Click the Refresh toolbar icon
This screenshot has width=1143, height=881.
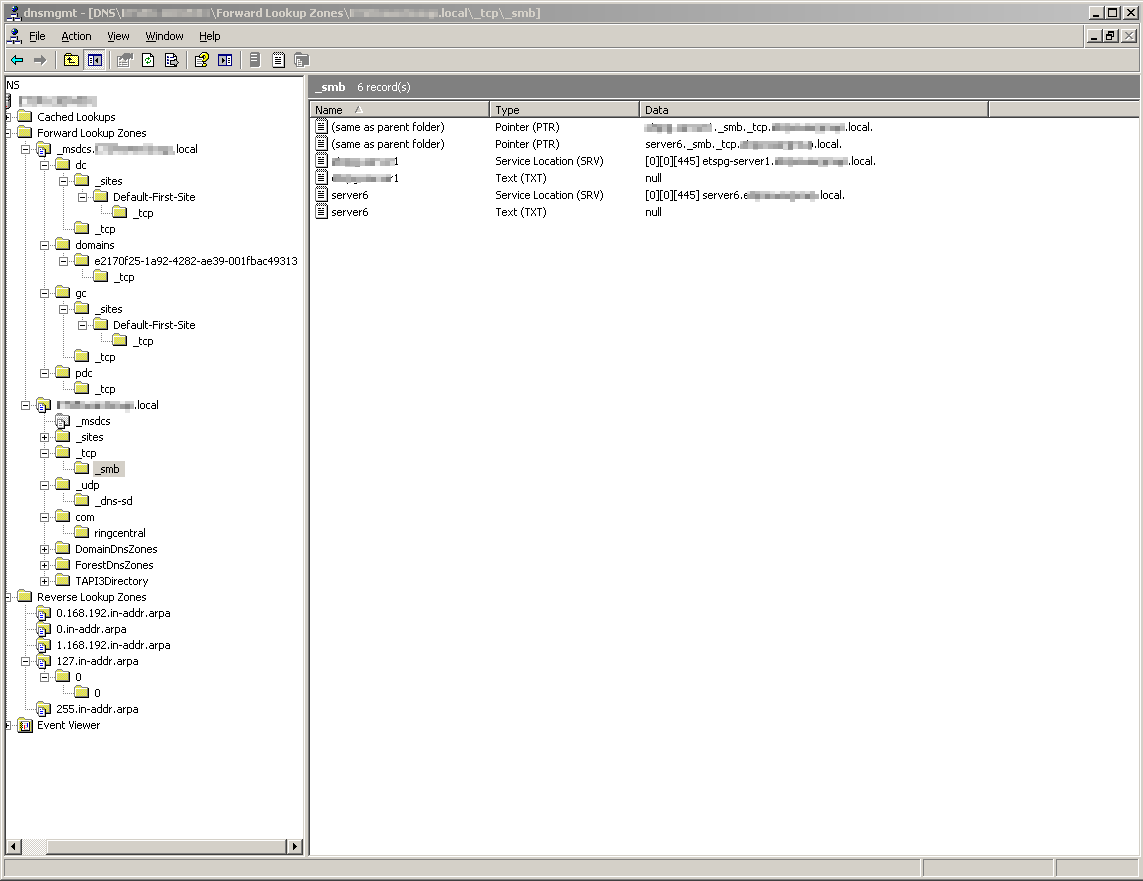[148, 60]
